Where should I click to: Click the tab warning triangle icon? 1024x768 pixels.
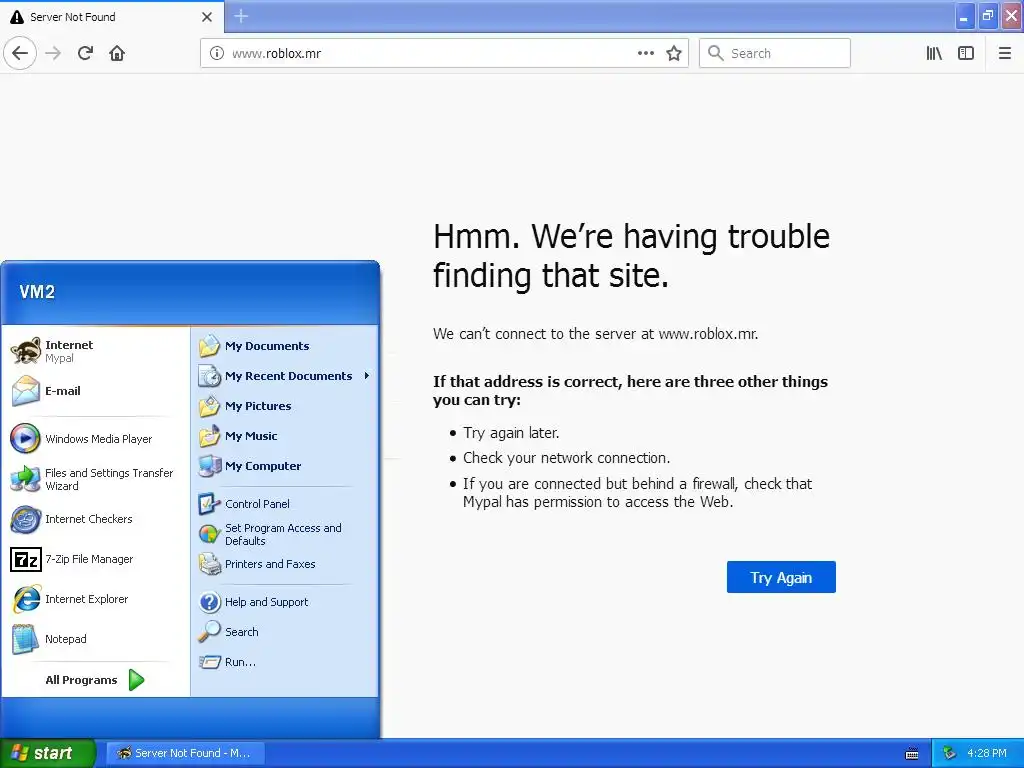coord(17,17)
